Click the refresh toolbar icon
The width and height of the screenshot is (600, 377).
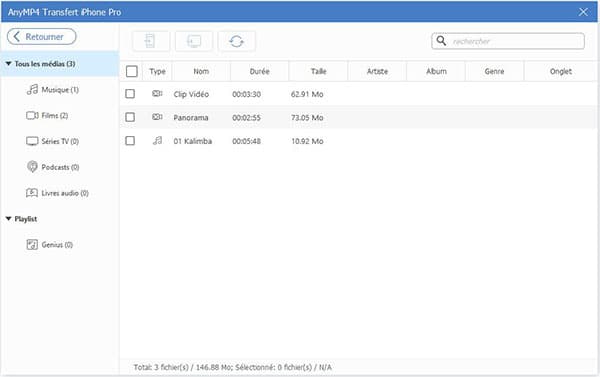(236, 41)
